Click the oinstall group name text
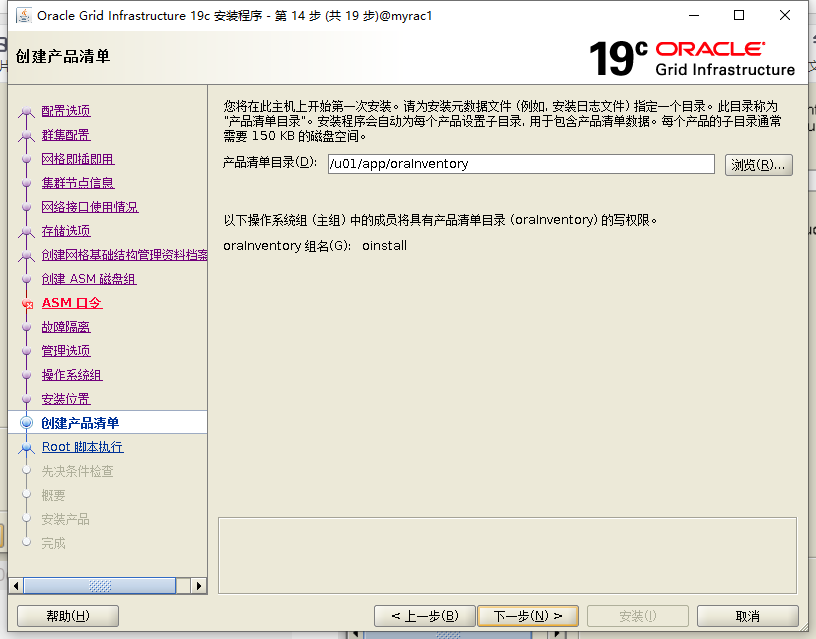 (x=385, y=246)
